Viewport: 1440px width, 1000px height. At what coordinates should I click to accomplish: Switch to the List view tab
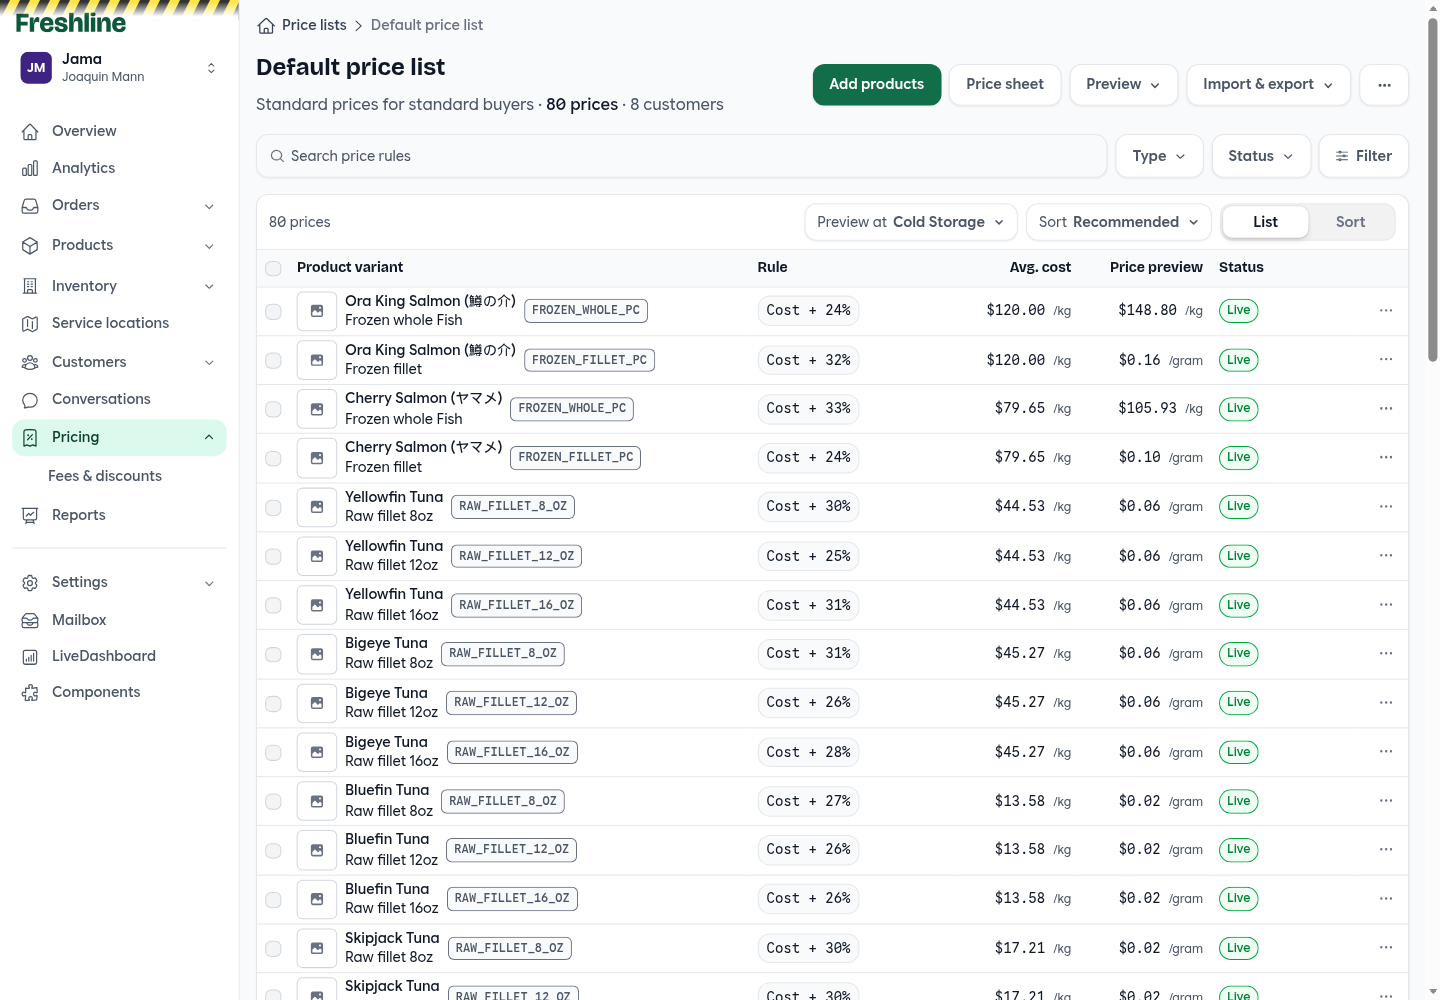tap(1265, 222)
